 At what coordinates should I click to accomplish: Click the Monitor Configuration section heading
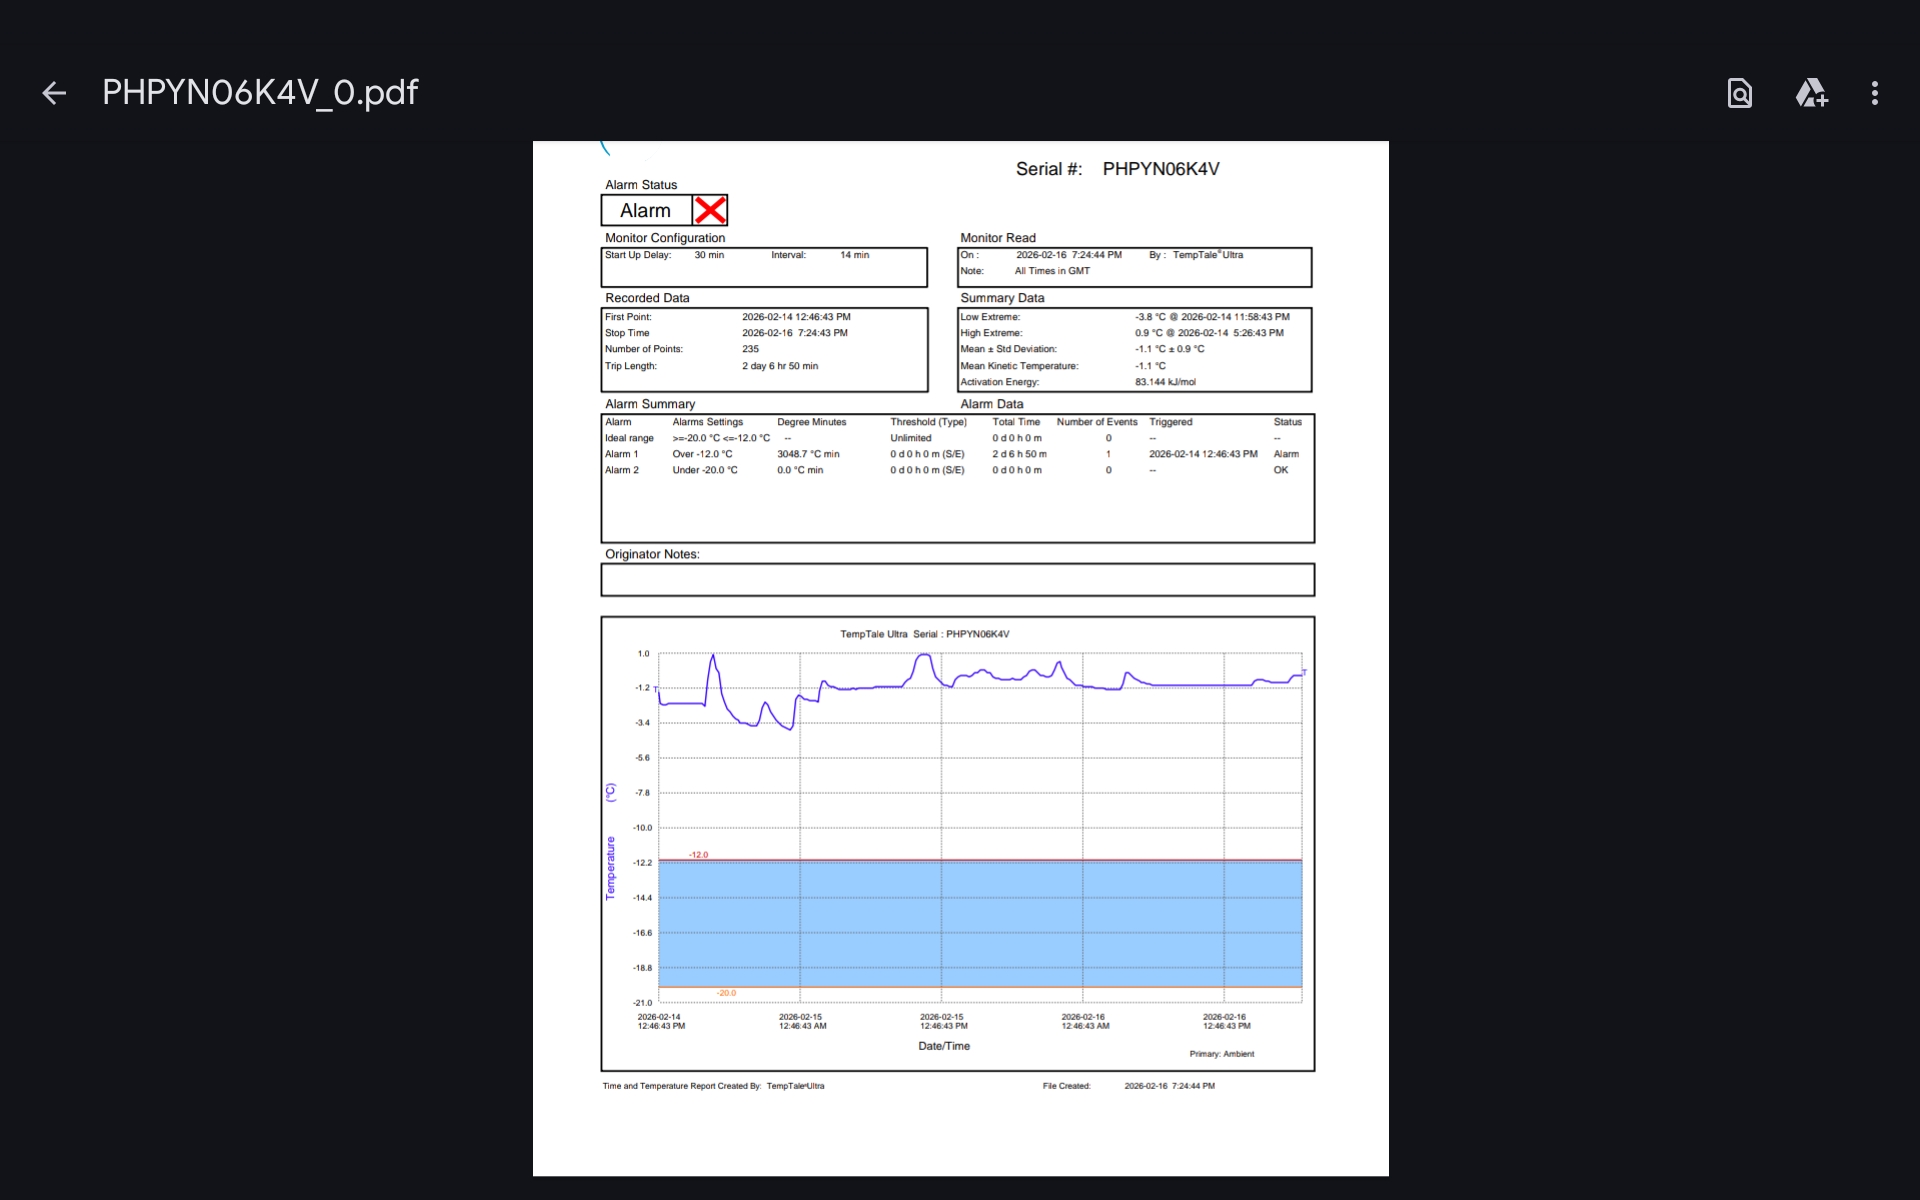(665, 238)
